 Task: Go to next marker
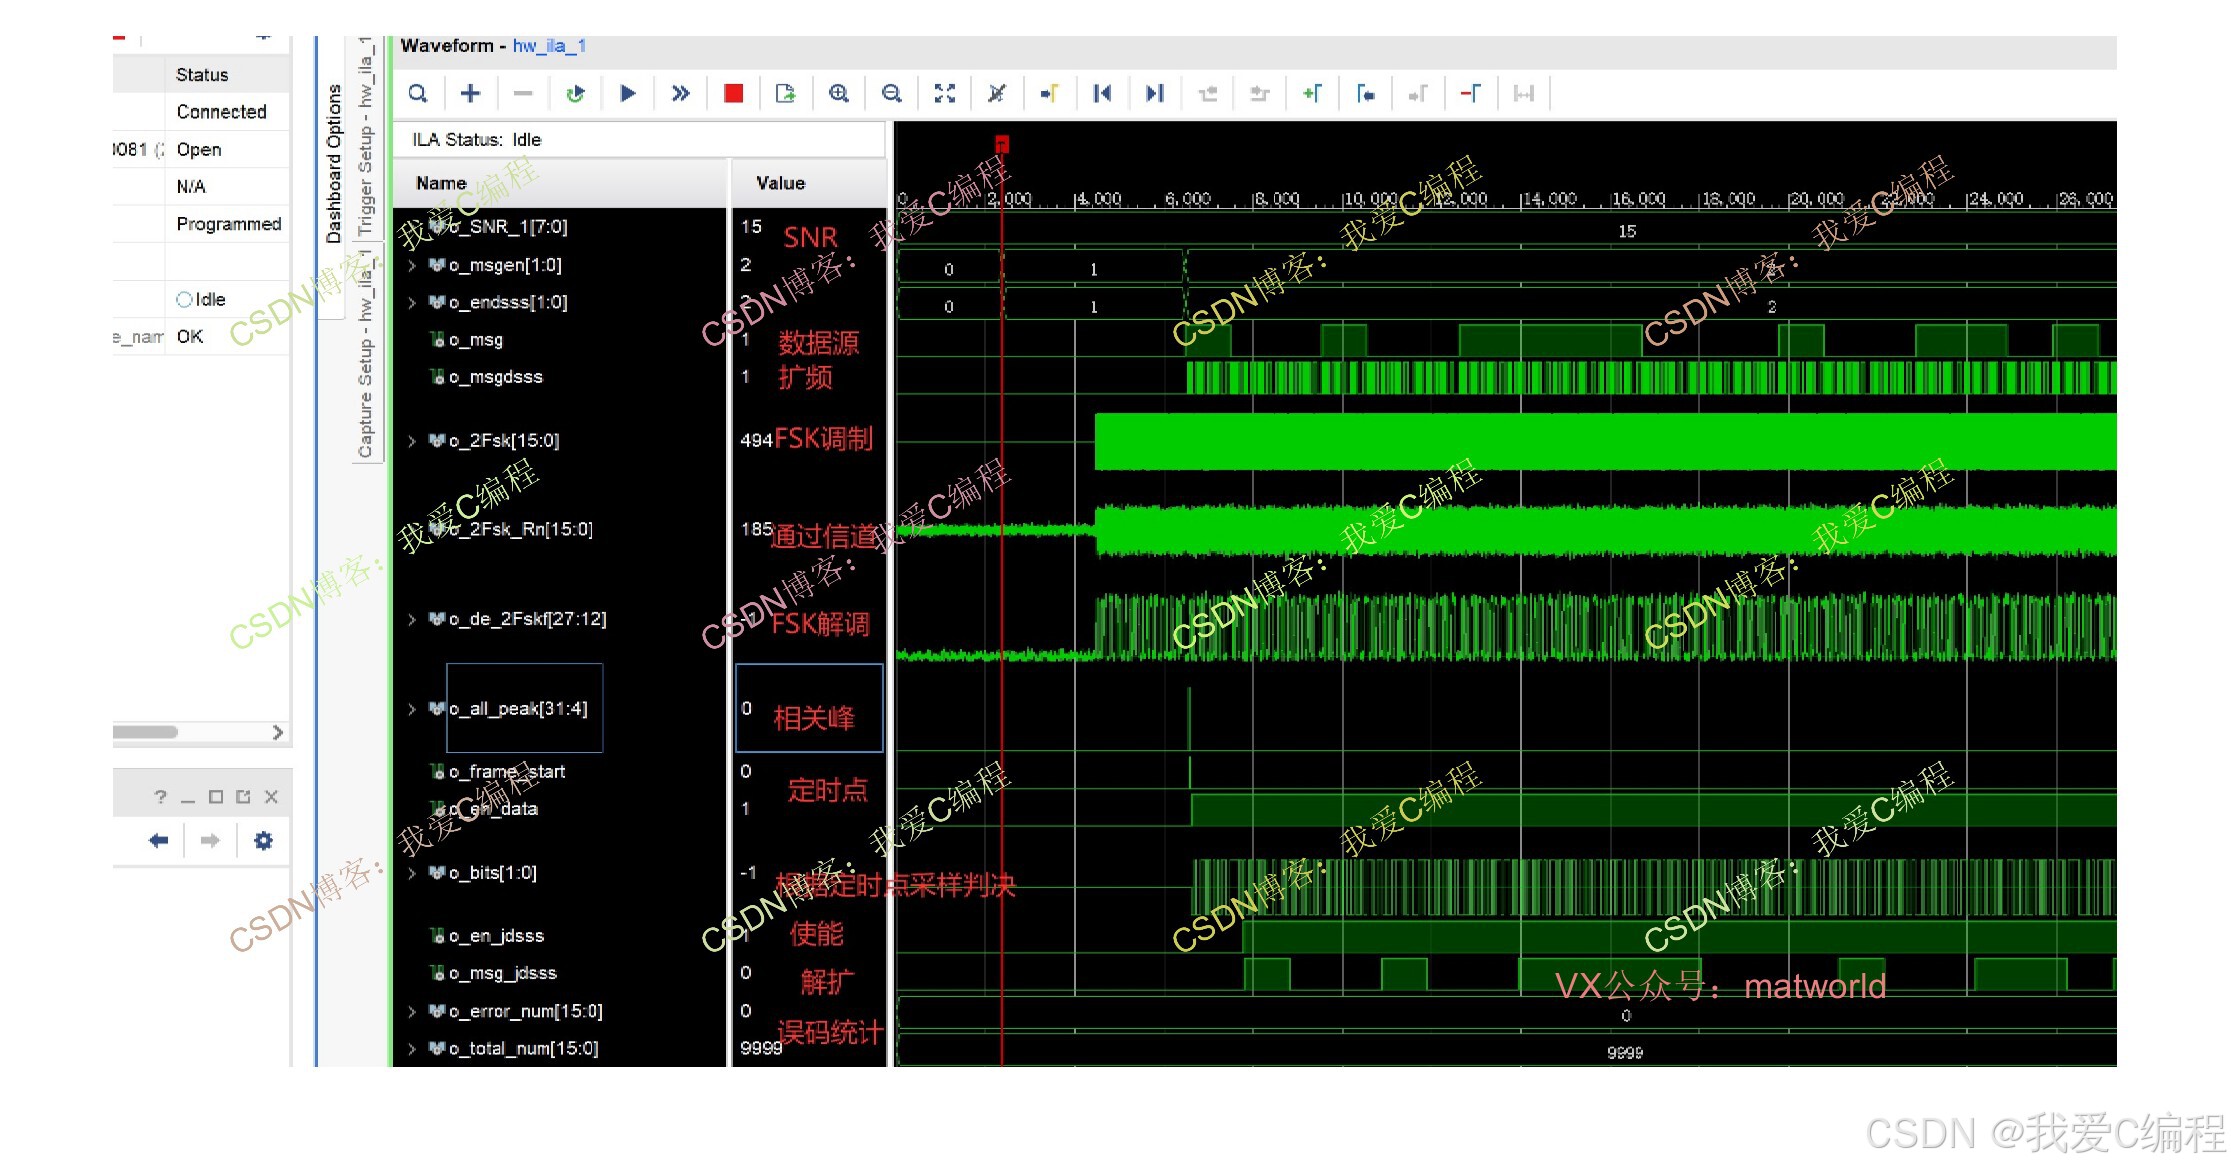click(x=1418, y=93)
